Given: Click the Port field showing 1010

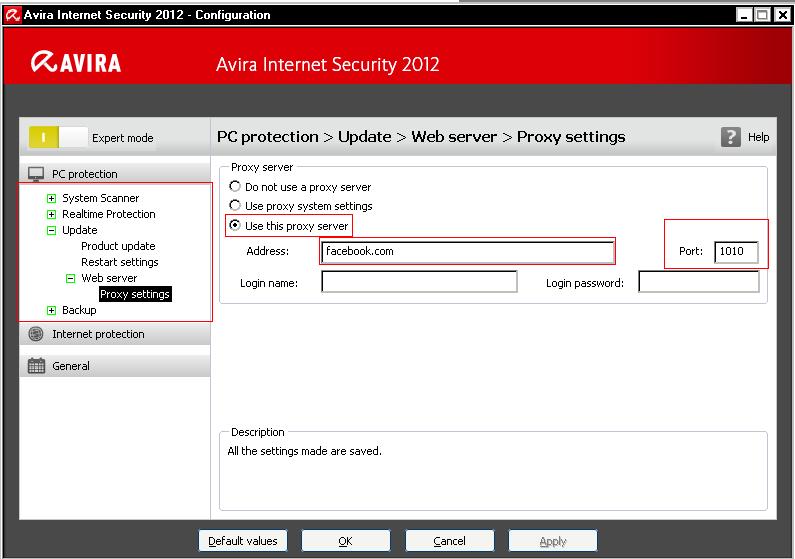Looking at the screenshot, I should 736,251.
